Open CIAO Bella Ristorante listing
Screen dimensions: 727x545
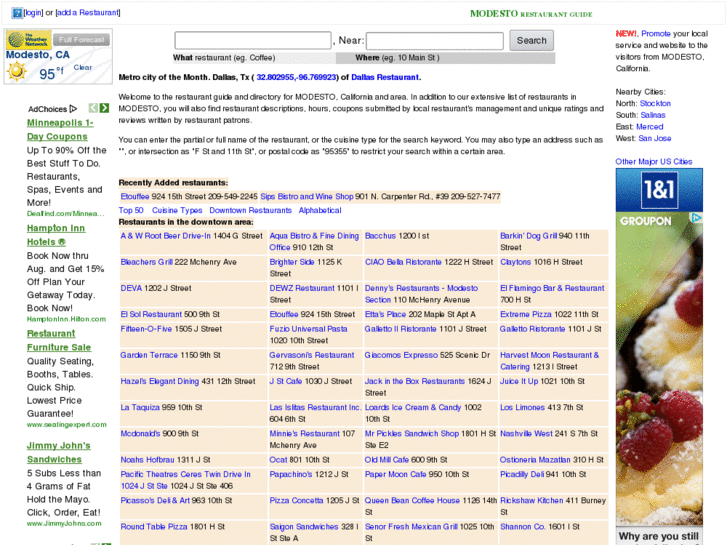tap(403, 262)
